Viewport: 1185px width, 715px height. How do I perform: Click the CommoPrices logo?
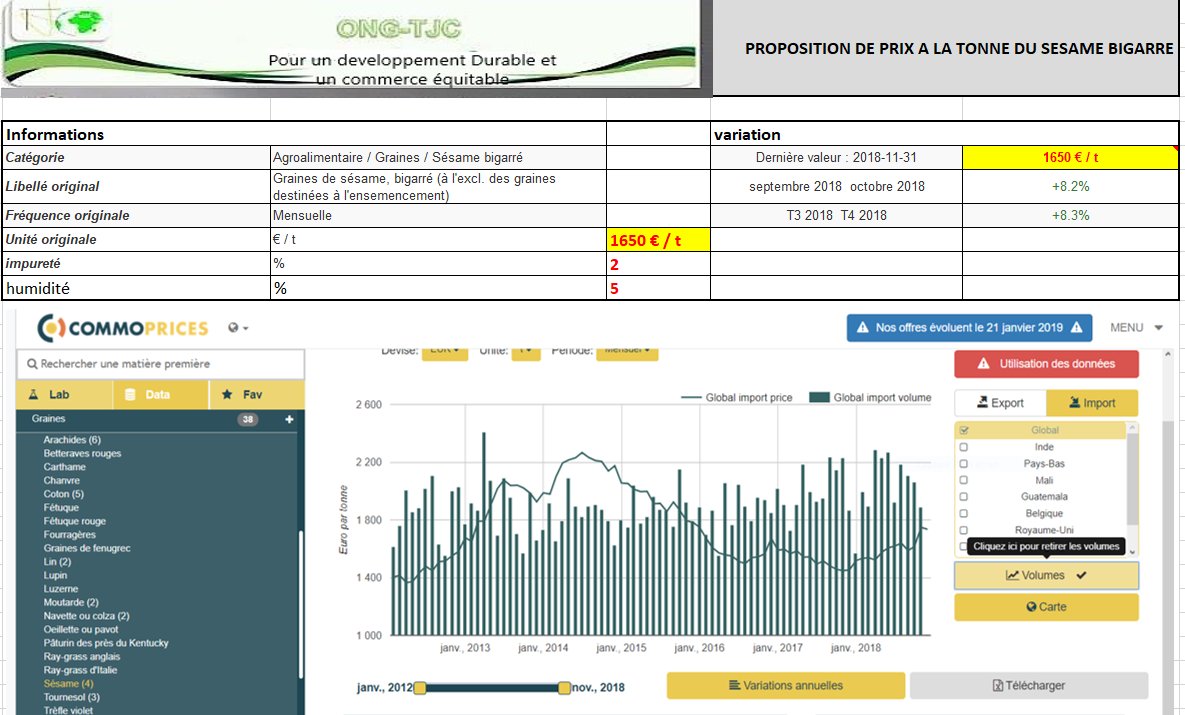click(x=122, y=328)
